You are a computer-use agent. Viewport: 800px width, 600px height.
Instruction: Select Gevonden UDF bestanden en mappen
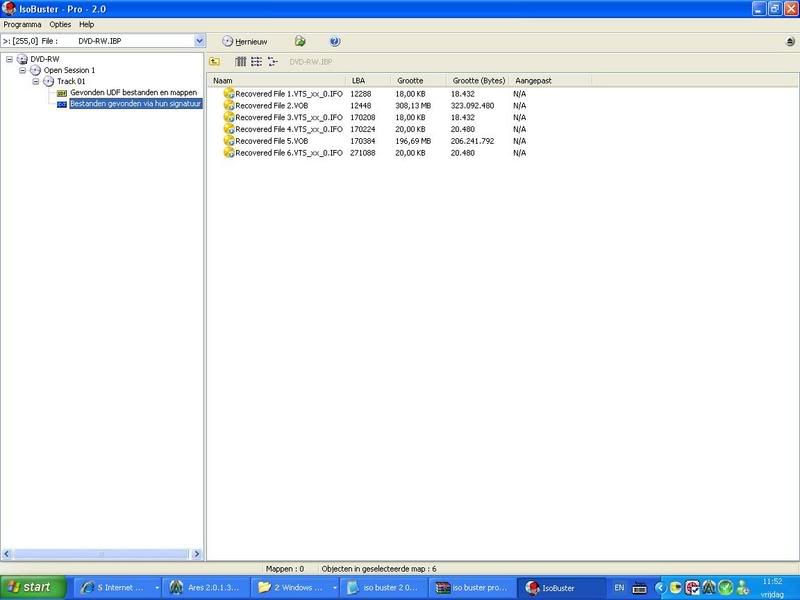[134, 93]
